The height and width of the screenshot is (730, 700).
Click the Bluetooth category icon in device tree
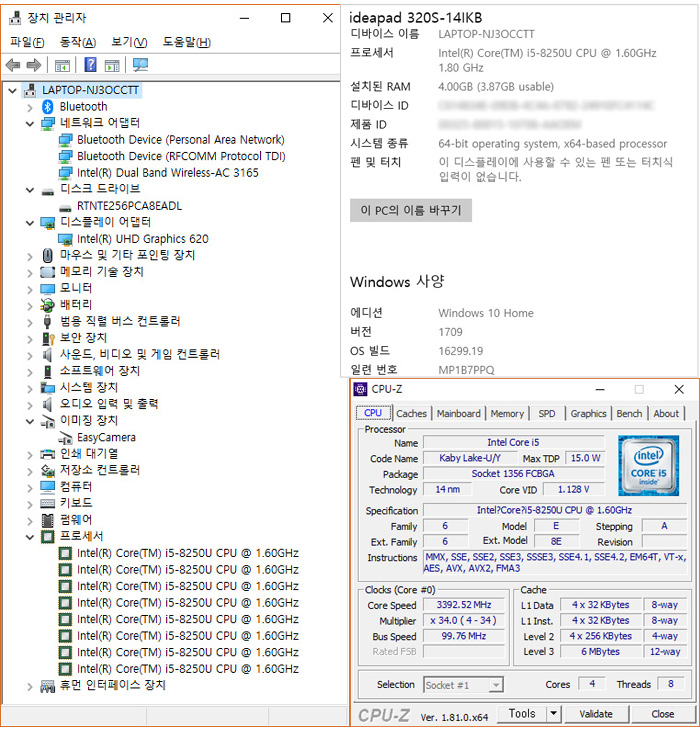click(47, 107)
